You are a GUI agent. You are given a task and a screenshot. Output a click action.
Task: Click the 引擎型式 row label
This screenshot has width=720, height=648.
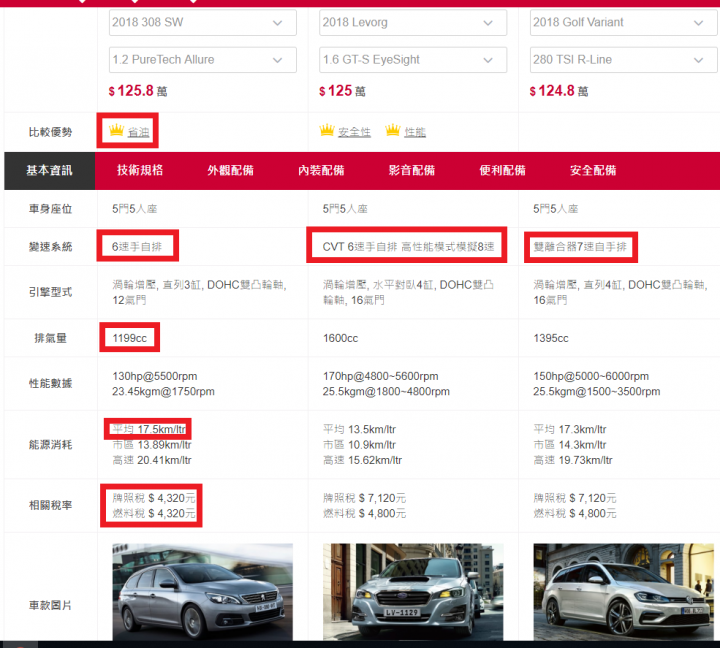pyautogui.click(x=50, y=292)
